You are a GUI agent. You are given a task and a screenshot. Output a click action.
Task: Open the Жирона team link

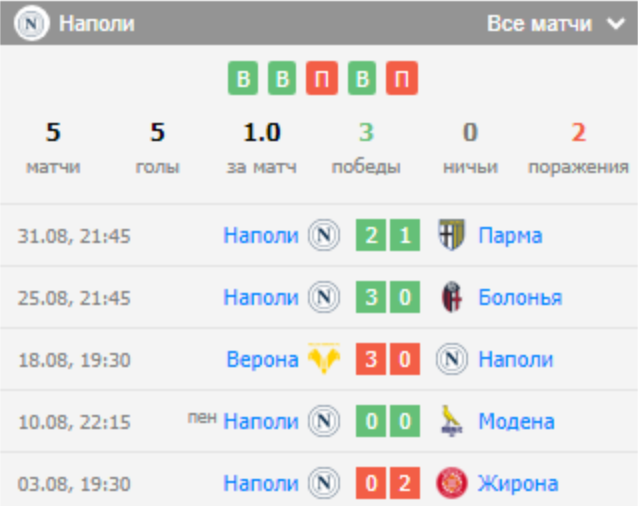pyautogui.click(x=518, y=484)
